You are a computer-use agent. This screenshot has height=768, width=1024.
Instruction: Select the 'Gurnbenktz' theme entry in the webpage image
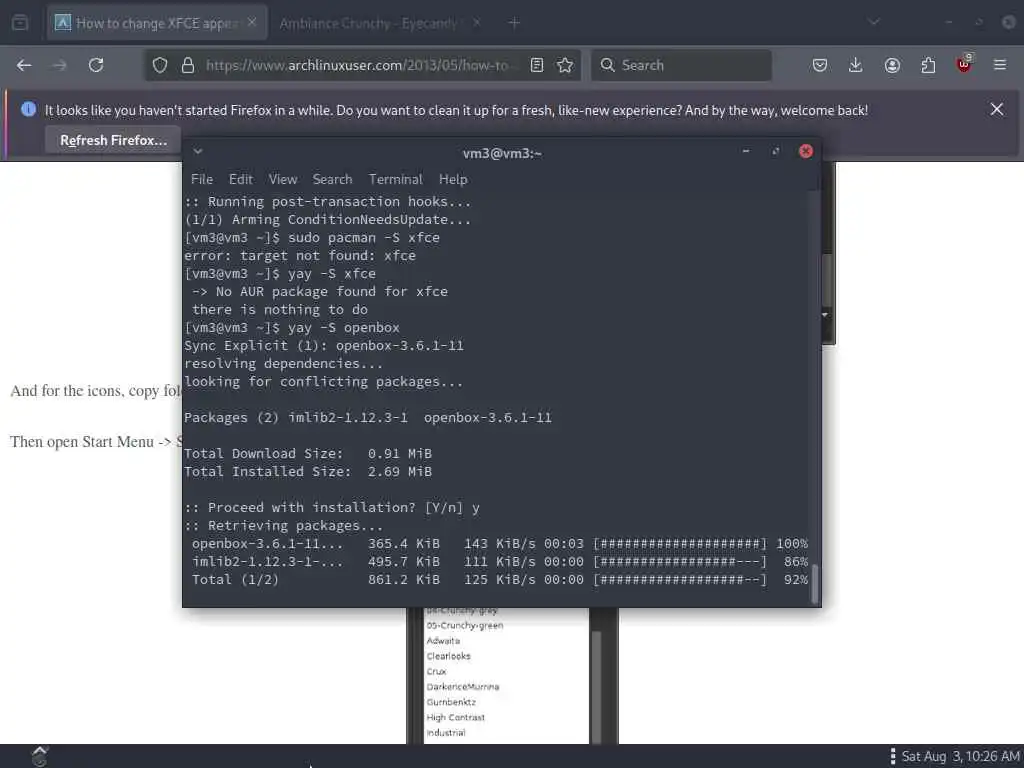[451, 702]
